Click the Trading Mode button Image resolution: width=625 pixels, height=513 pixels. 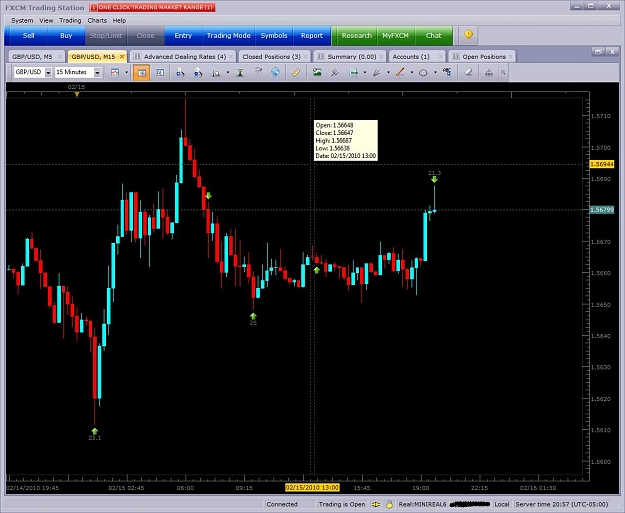tap(228, 35)
